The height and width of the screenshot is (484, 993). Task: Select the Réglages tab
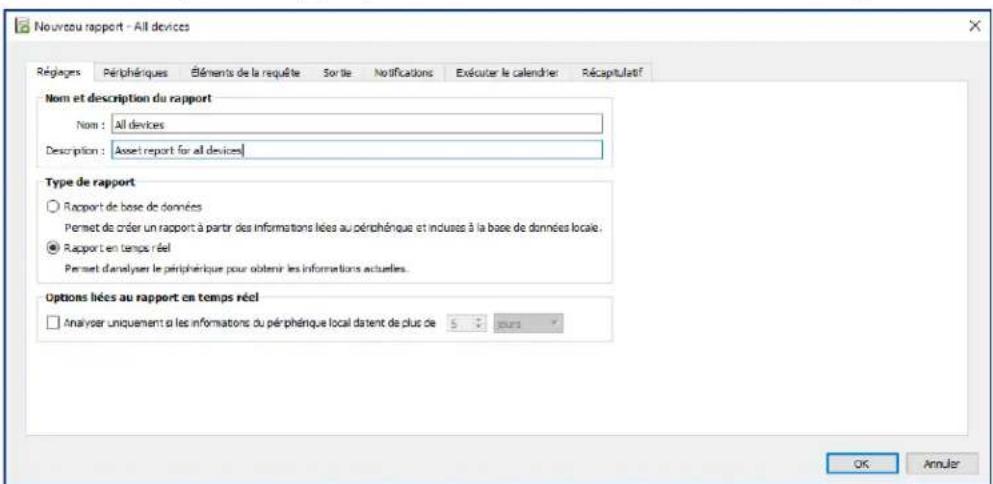tap(58, 72)
